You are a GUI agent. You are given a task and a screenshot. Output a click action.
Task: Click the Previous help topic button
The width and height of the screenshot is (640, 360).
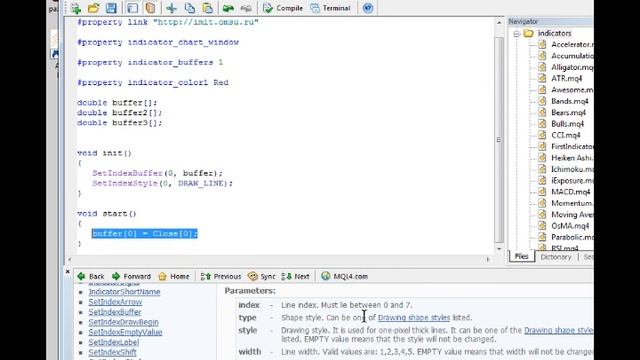coord(221,276)
